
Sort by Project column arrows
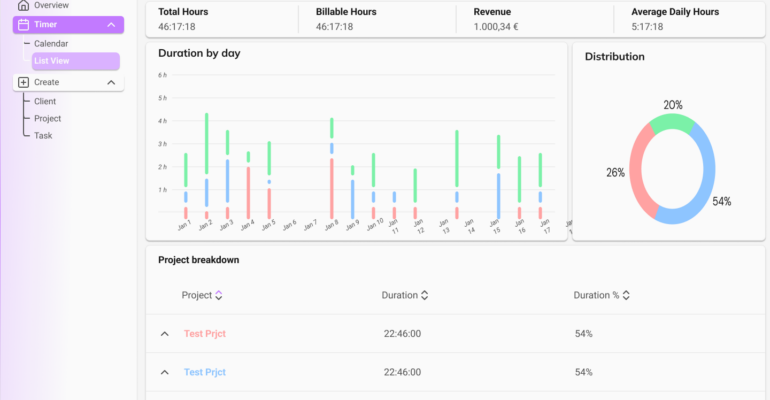219,295
